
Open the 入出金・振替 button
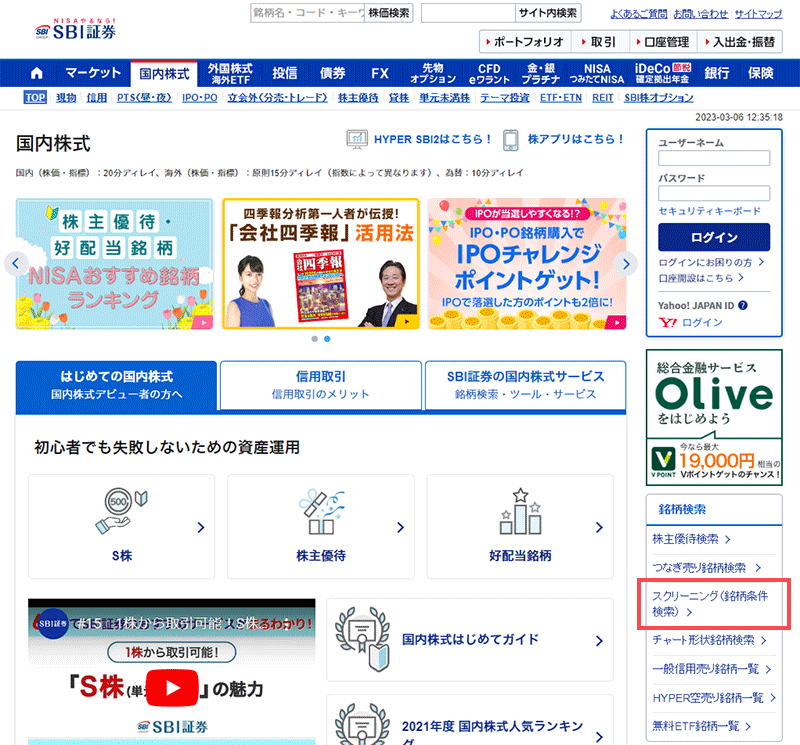click(740, 42)
